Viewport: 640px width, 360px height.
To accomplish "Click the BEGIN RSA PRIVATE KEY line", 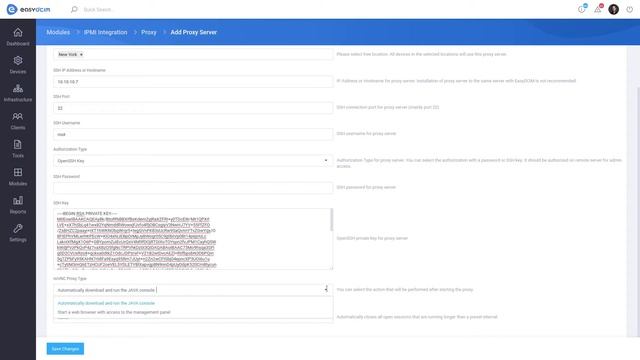I will (x=87, y=213).
